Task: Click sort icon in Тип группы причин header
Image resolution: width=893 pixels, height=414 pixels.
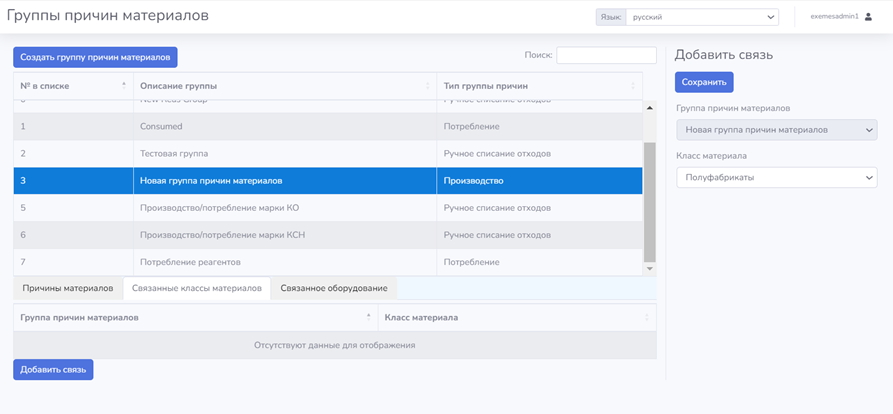Action: (634, 86)
